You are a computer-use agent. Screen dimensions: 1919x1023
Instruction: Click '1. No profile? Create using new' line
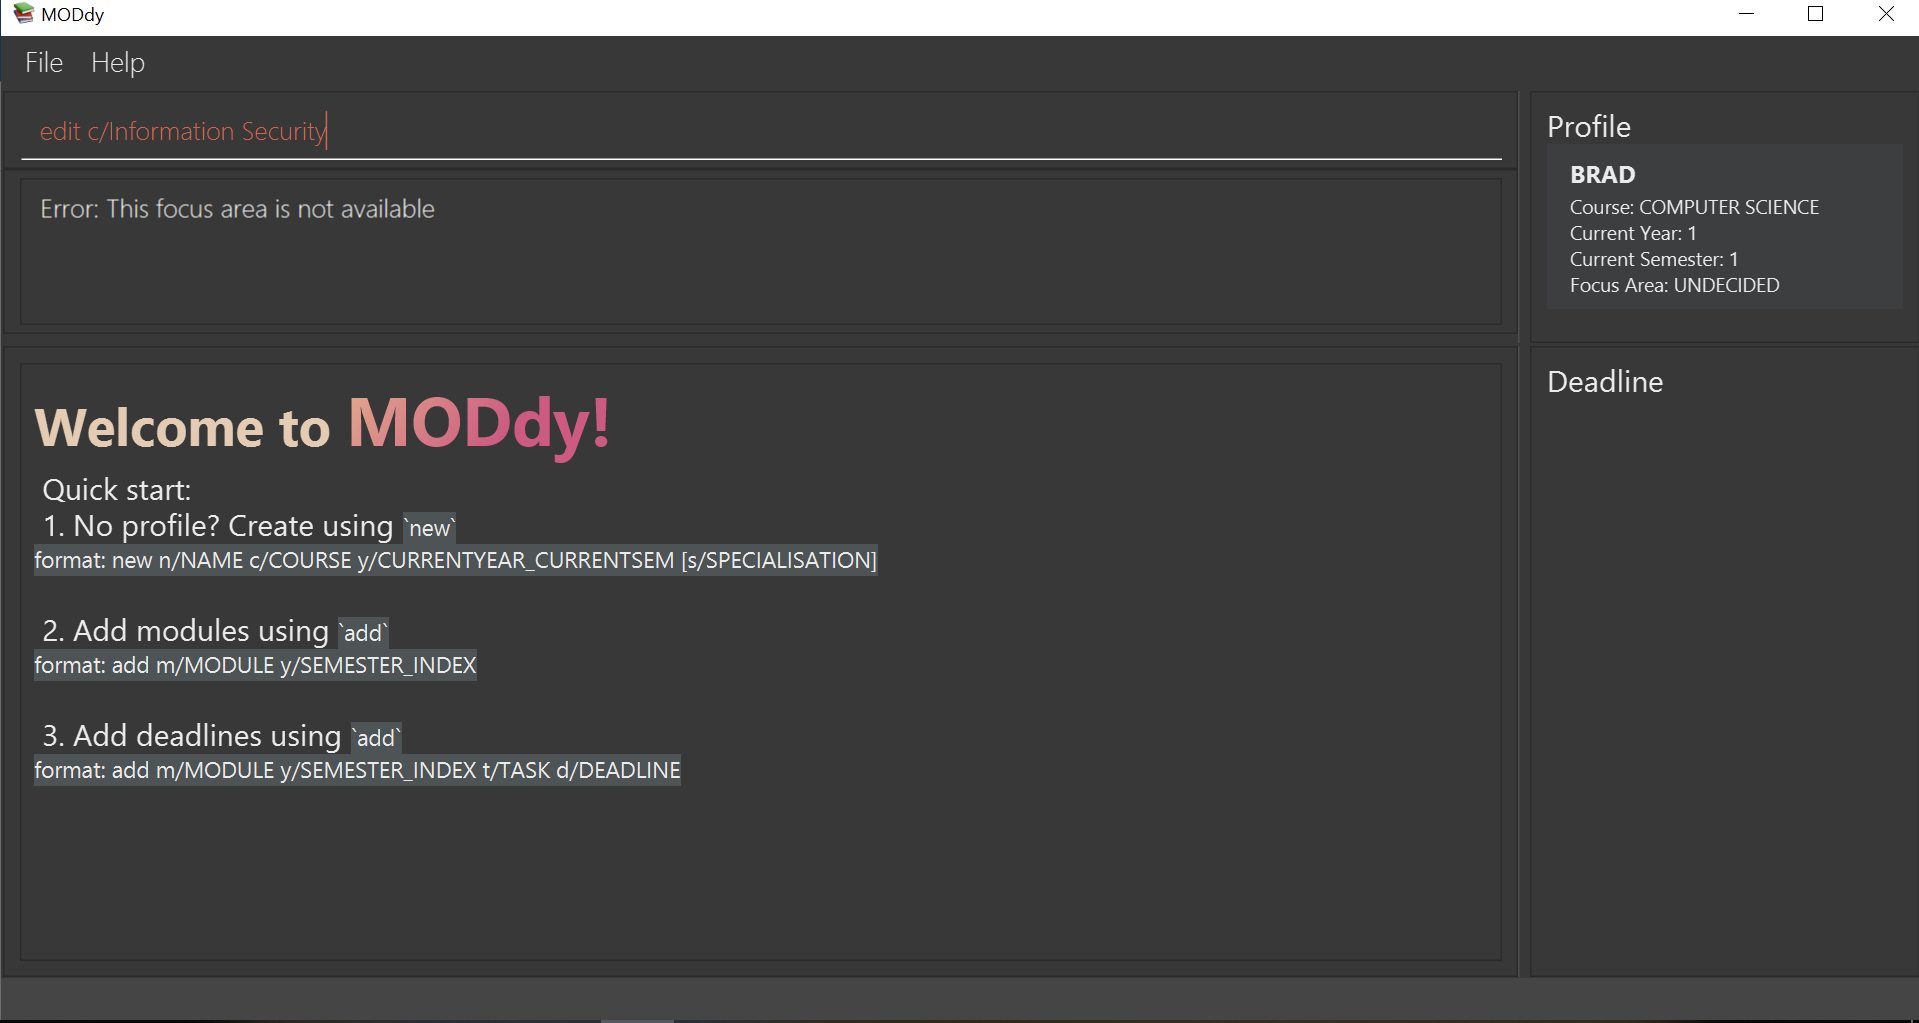(249, 526)
